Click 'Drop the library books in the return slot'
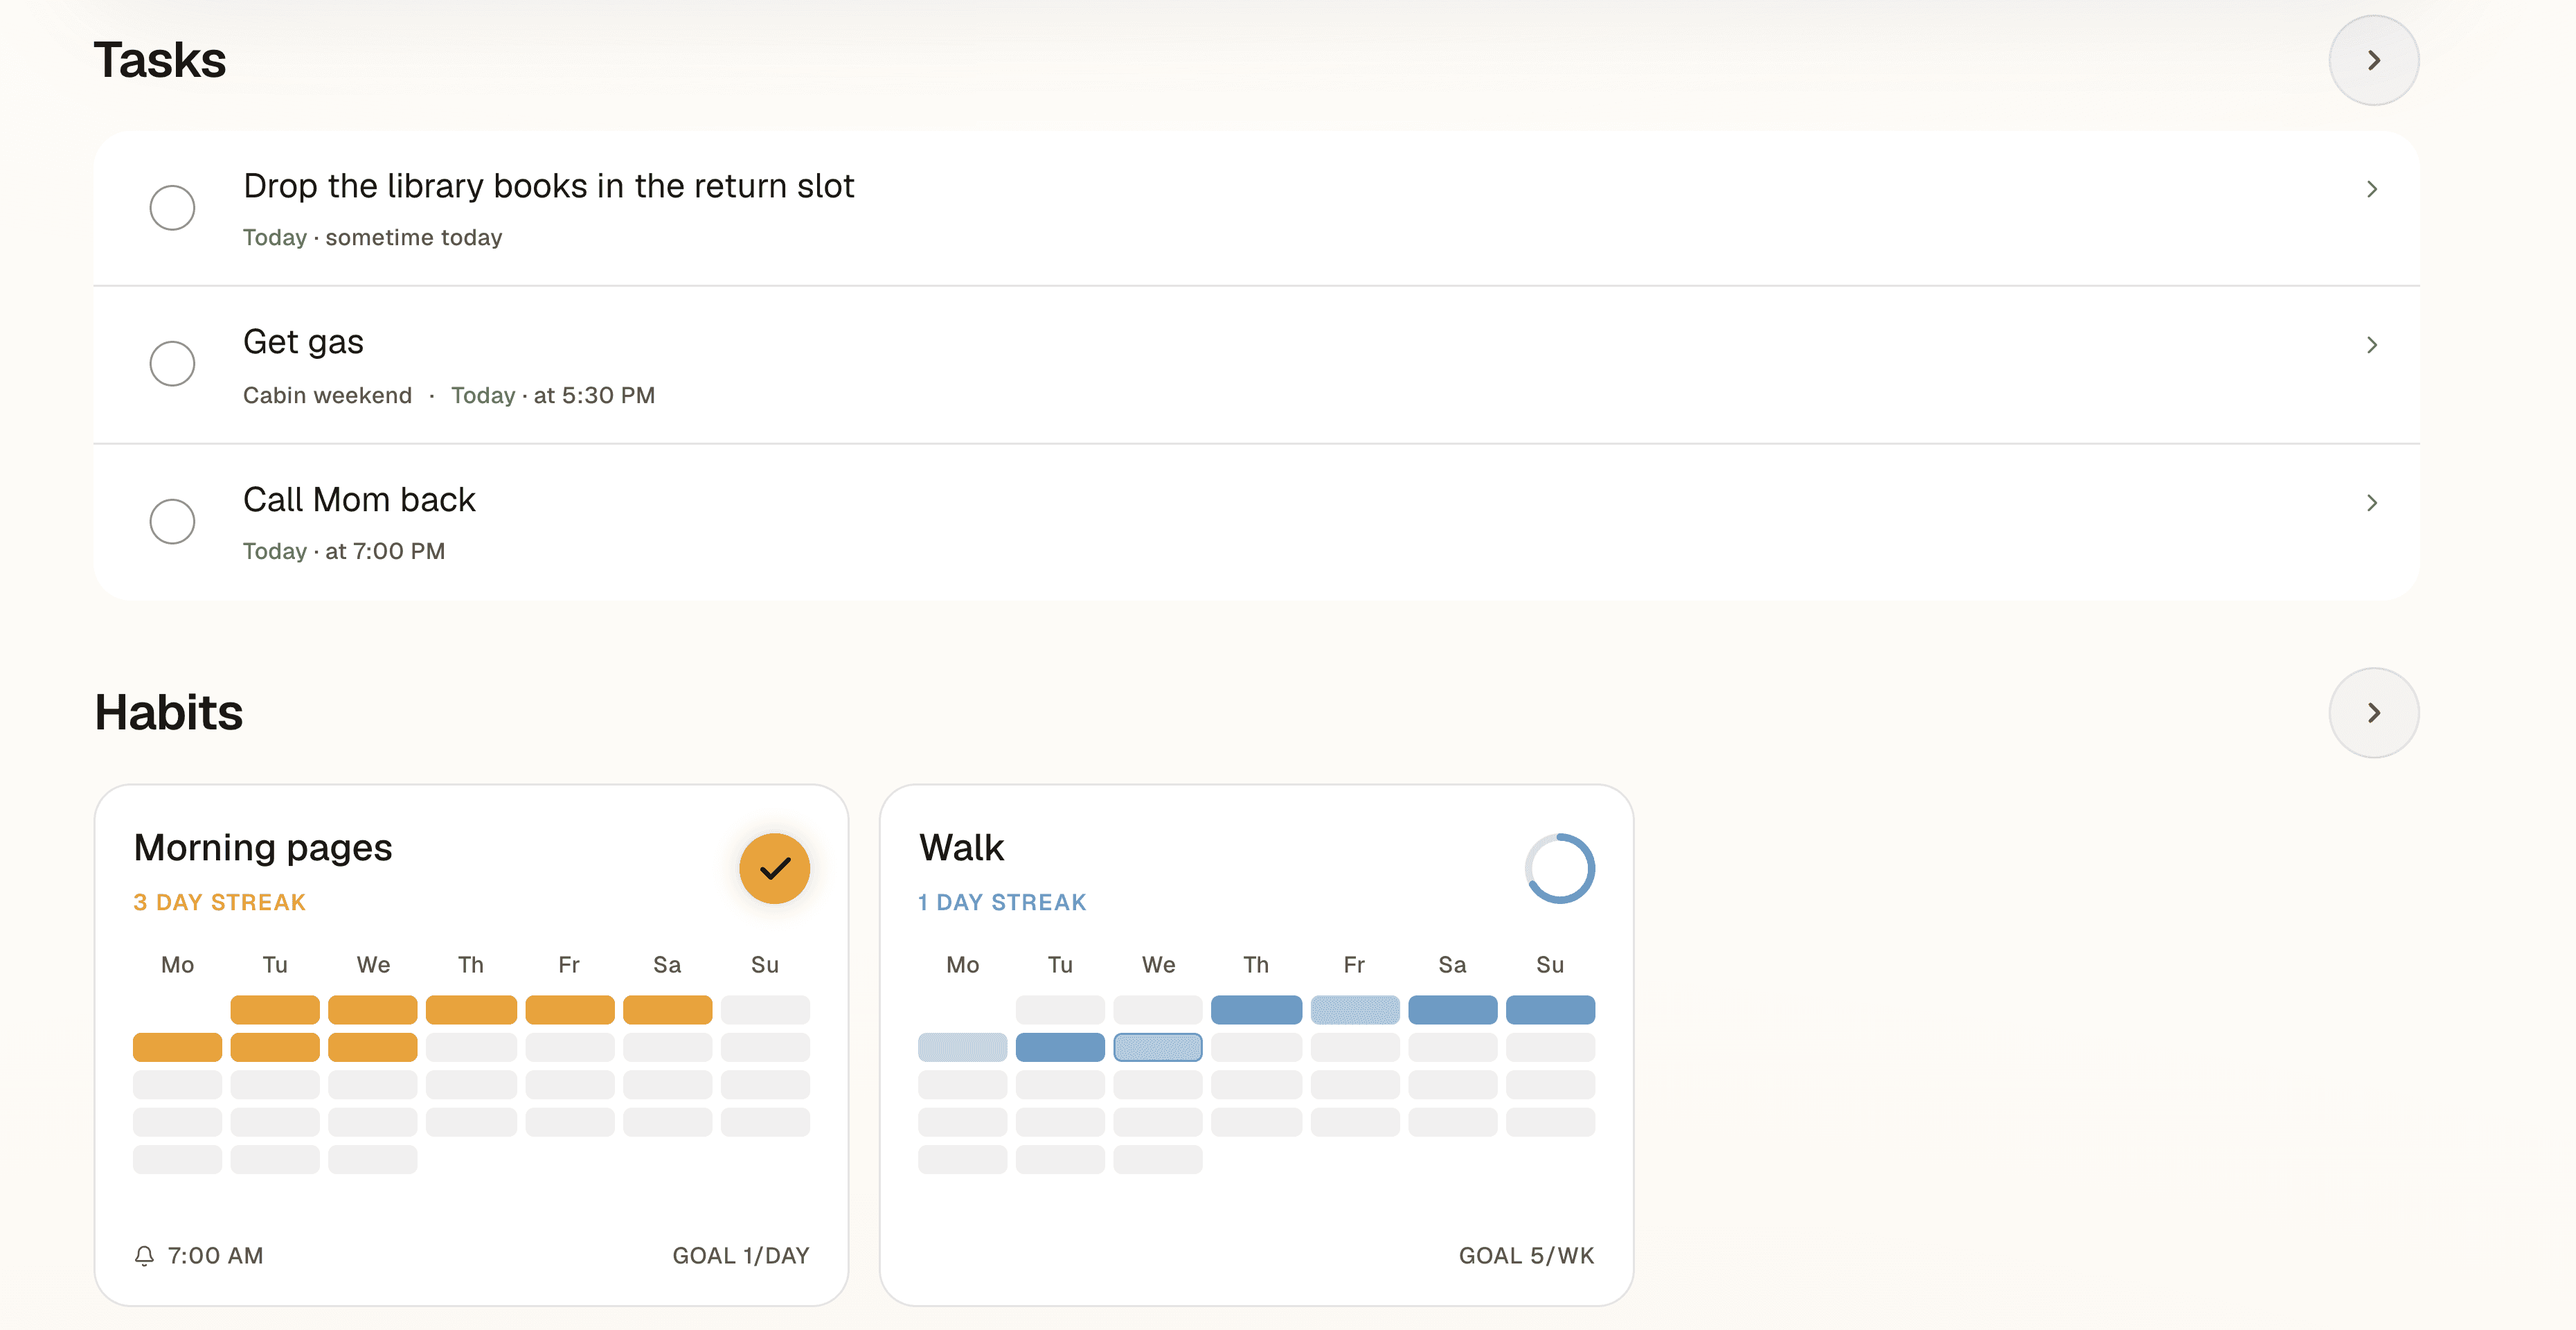2576x1330 pixels. click(548, 186)
